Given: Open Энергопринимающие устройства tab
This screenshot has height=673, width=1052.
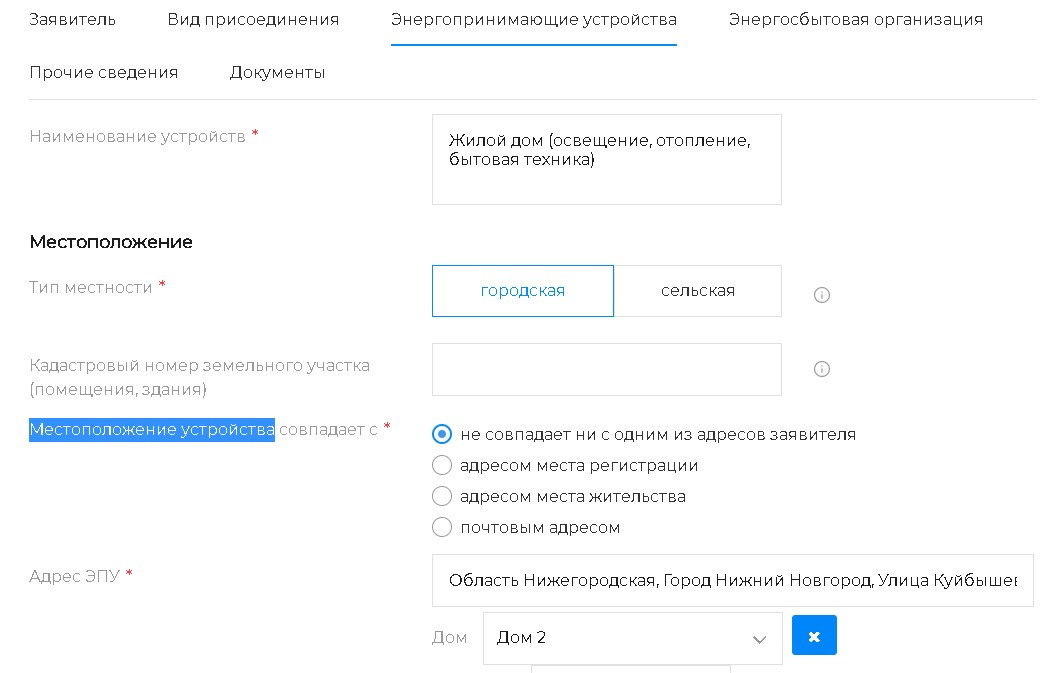Looking at the screenshot, I should pyautogui.click(x=533, y=20).
